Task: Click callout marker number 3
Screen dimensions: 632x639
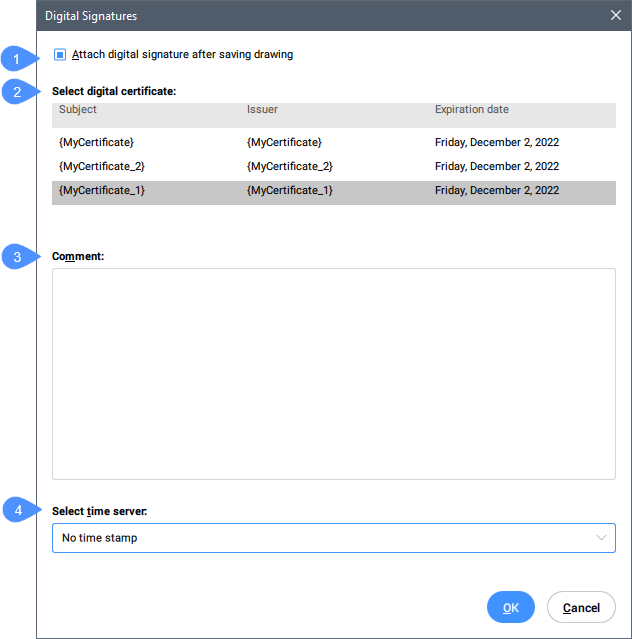Action: click(x=17, y=257)
